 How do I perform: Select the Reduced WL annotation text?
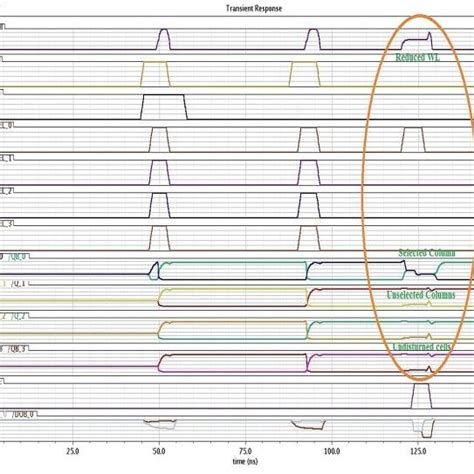417,57
